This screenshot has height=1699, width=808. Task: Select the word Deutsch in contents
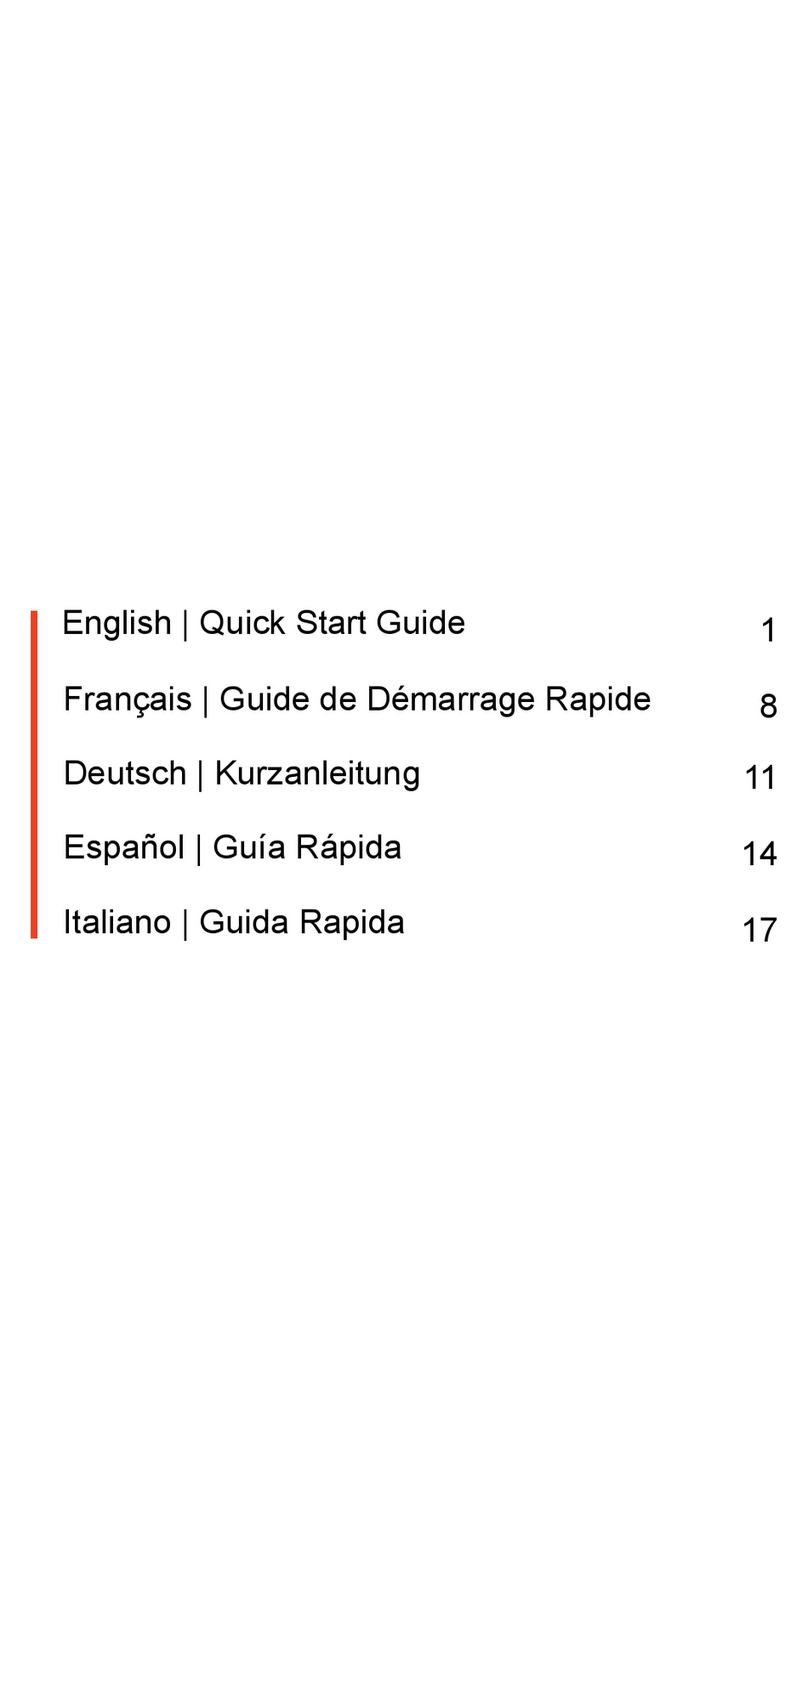[x=125, y=773]
